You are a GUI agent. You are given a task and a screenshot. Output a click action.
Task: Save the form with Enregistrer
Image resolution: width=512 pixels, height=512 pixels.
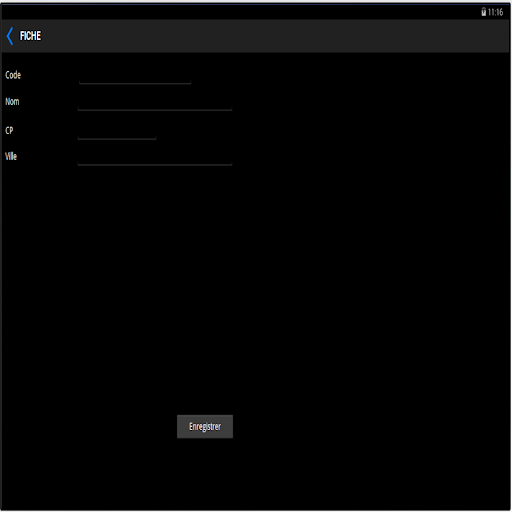(205, 426)
